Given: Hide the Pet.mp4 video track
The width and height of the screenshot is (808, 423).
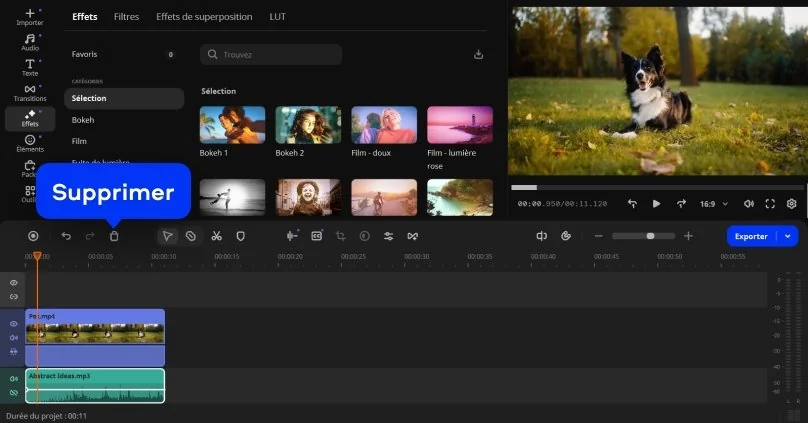Looking at the screenshot, I should click(14, 324).
